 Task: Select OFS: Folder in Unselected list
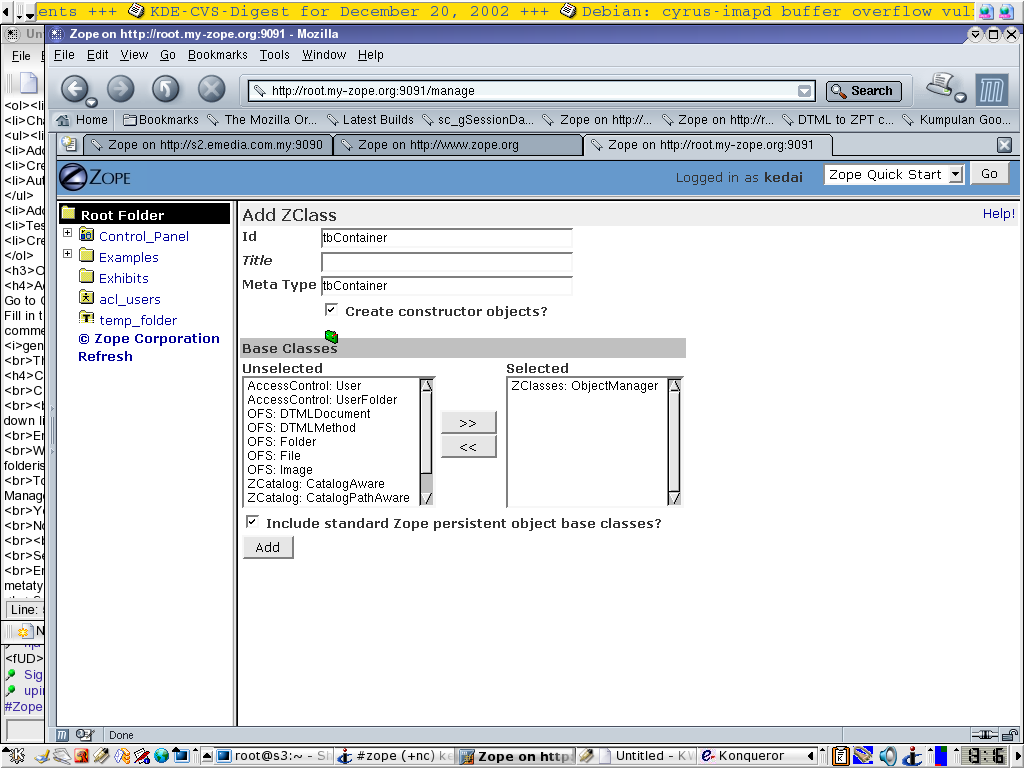332,441
